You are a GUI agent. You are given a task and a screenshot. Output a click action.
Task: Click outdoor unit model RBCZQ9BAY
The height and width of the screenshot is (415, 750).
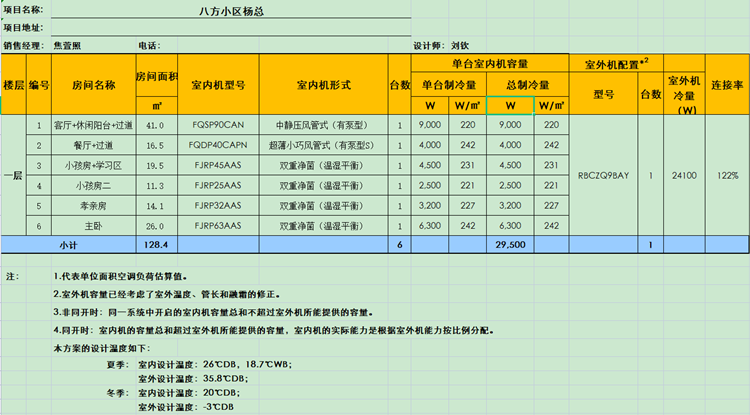[x=603, y=175]
